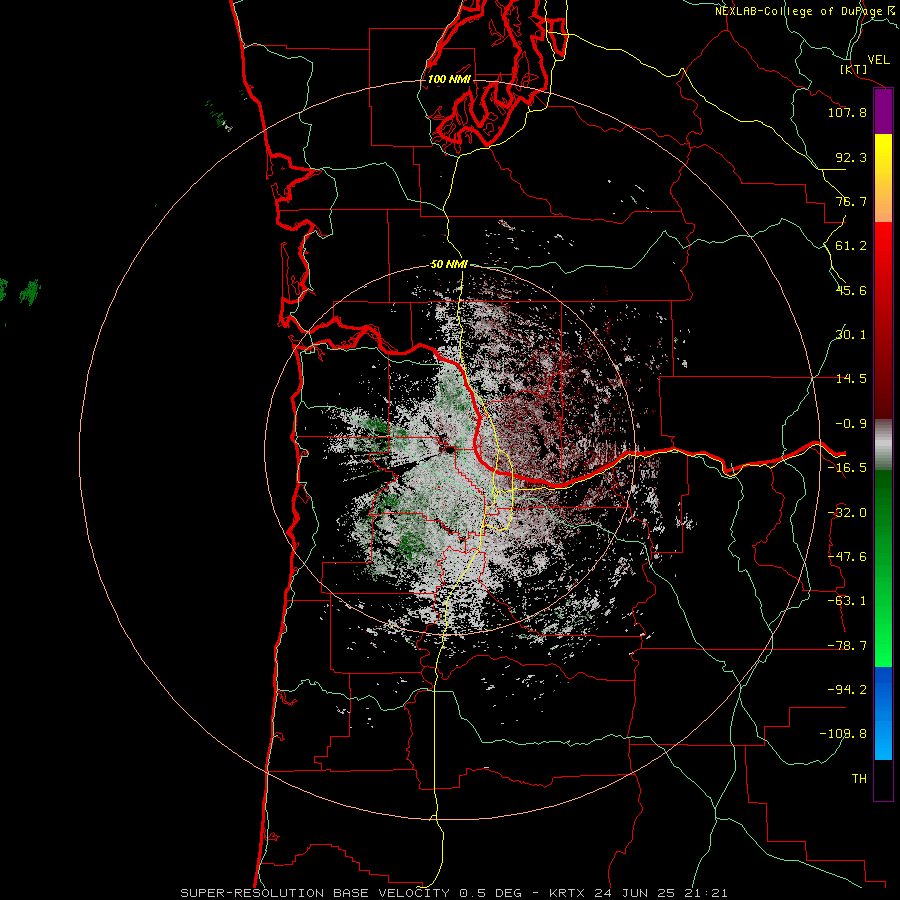Click the -94.2 velocity scale value
This screenshot has height=900, width=900.
(847, 690)
